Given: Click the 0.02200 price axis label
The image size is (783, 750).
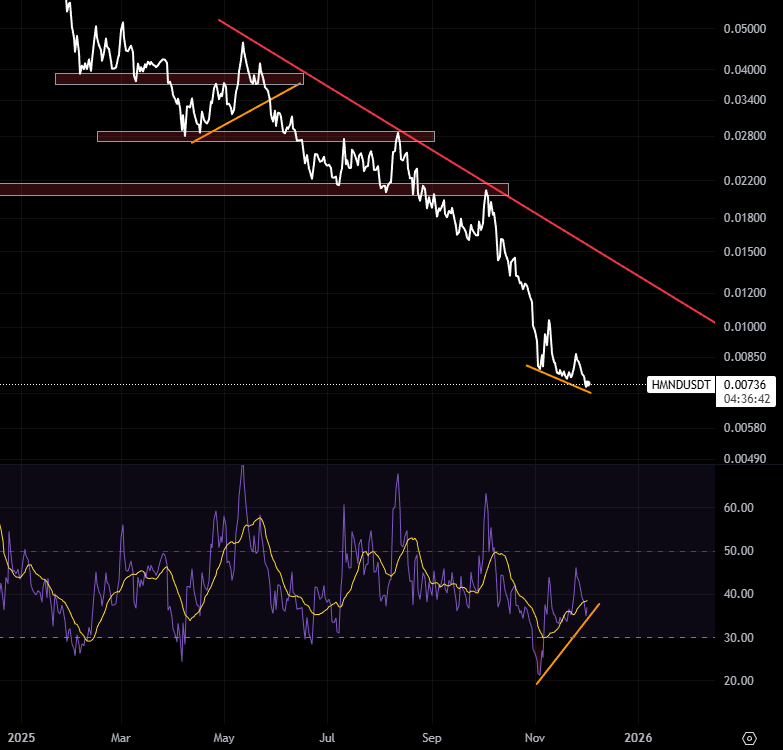Looking at the screenshot, I should tap(745, 180).
